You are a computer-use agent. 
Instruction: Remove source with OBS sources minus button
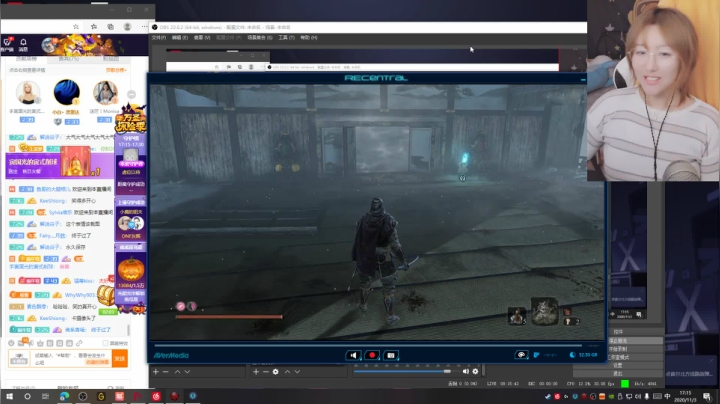[265, 371]
